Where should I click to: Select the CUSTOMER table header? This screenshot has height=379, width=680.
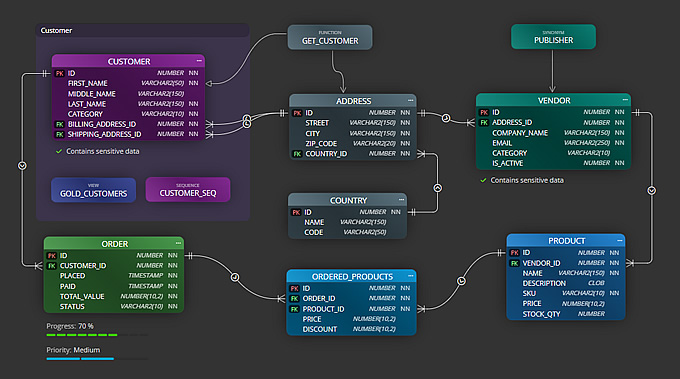click(x=128, y=61)
